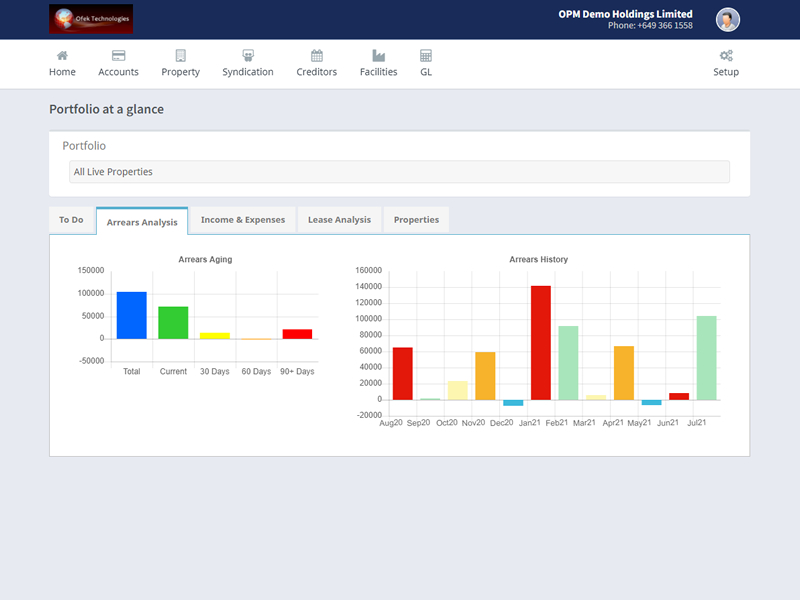Click the light green Jul21 bar
Viewport: 800px width, 600px height.
[x=707, y=358]
